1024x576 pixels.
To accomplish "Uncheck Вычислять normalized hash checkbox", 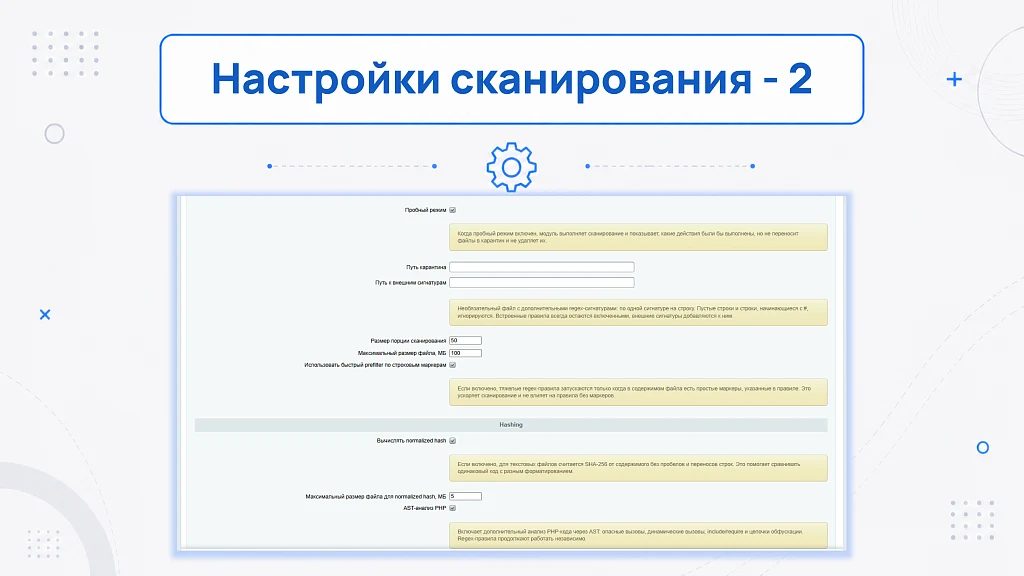I will [453, 441].
